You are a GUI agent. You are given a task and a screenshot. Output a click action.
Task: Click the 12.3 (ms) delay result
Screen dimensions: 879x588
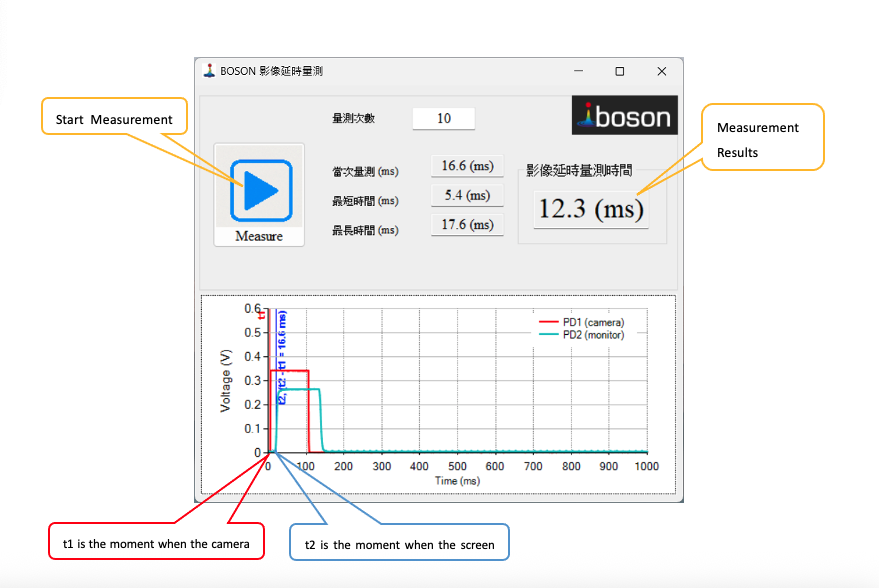click(591, 209)
